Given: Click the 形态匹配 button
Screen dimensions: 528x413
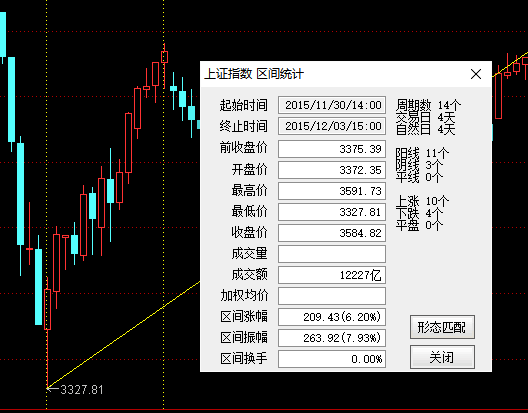Looking at the screenshot, I should (442, 327).
